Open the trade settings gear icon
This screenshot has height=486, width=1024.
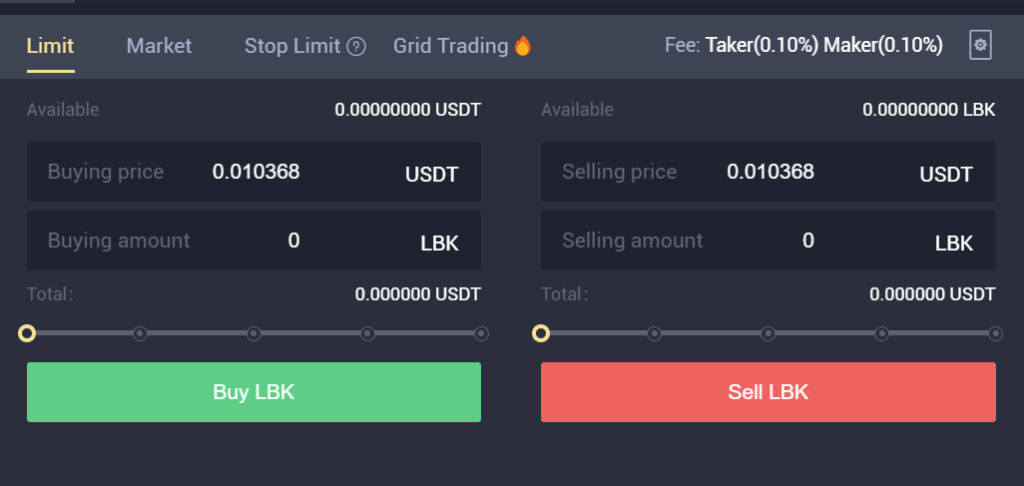click(980, 45)
